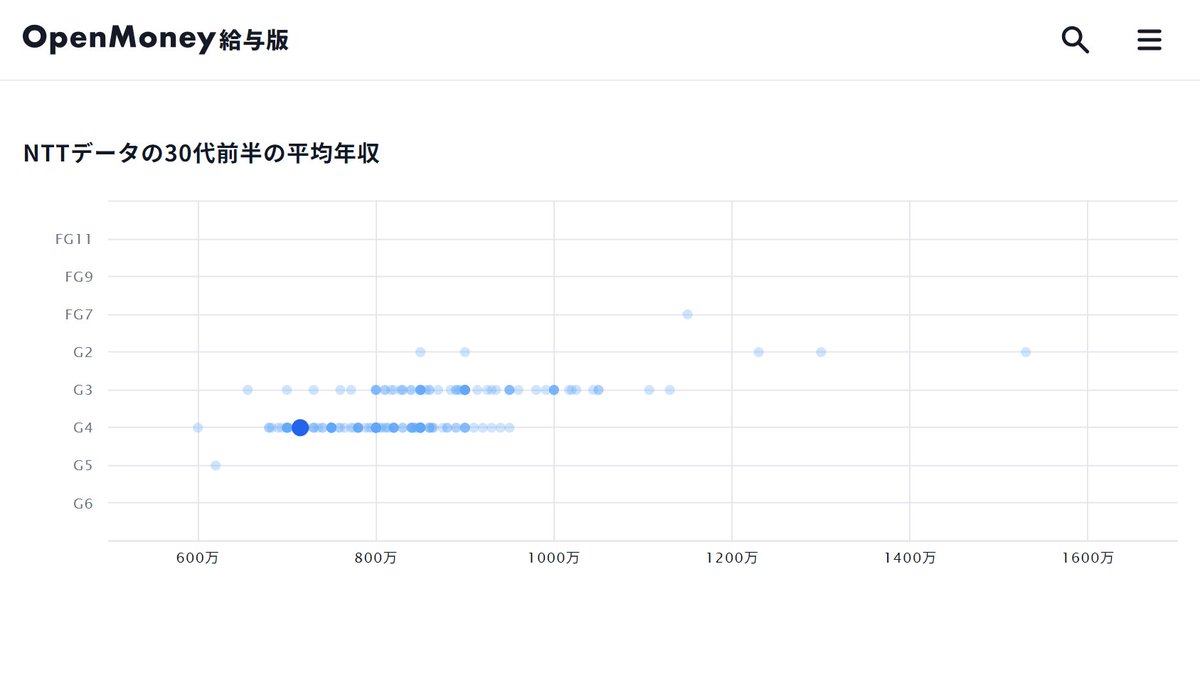Select the G3 y-axis label
The image size is (1200, 675).
(83, 390)
